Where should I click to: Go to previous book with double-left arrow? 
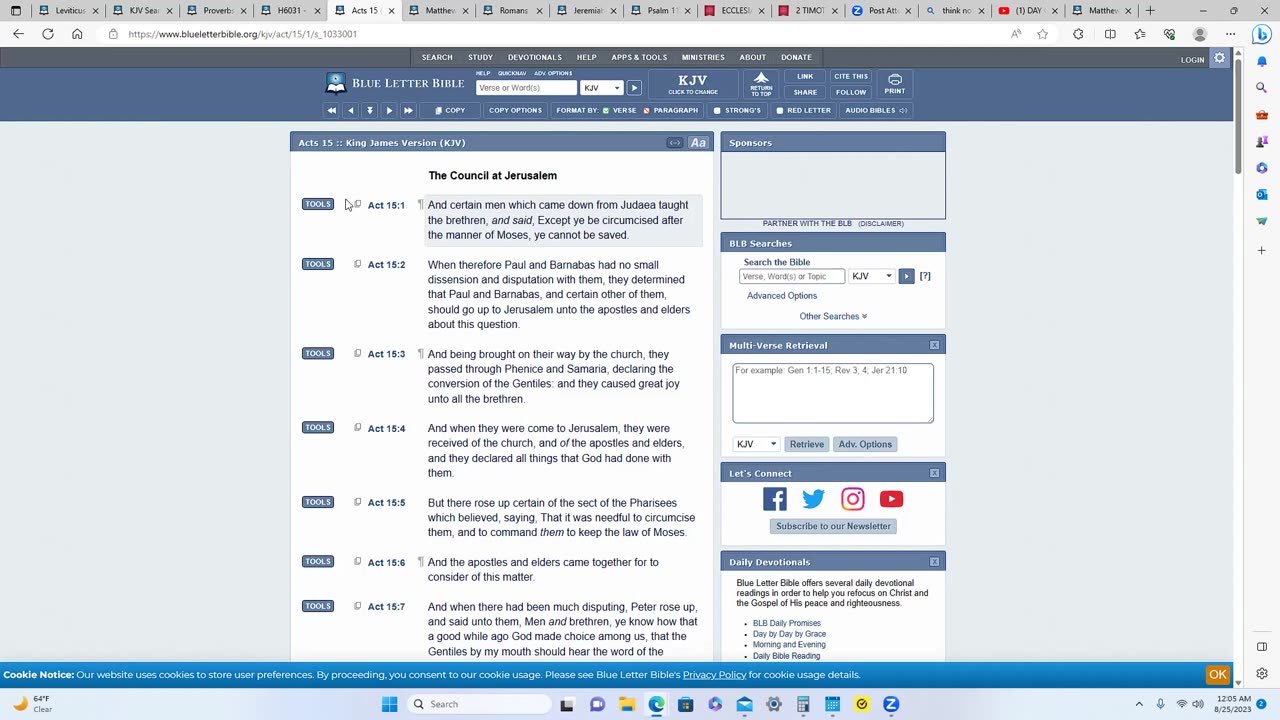click(x=332, y=110)
